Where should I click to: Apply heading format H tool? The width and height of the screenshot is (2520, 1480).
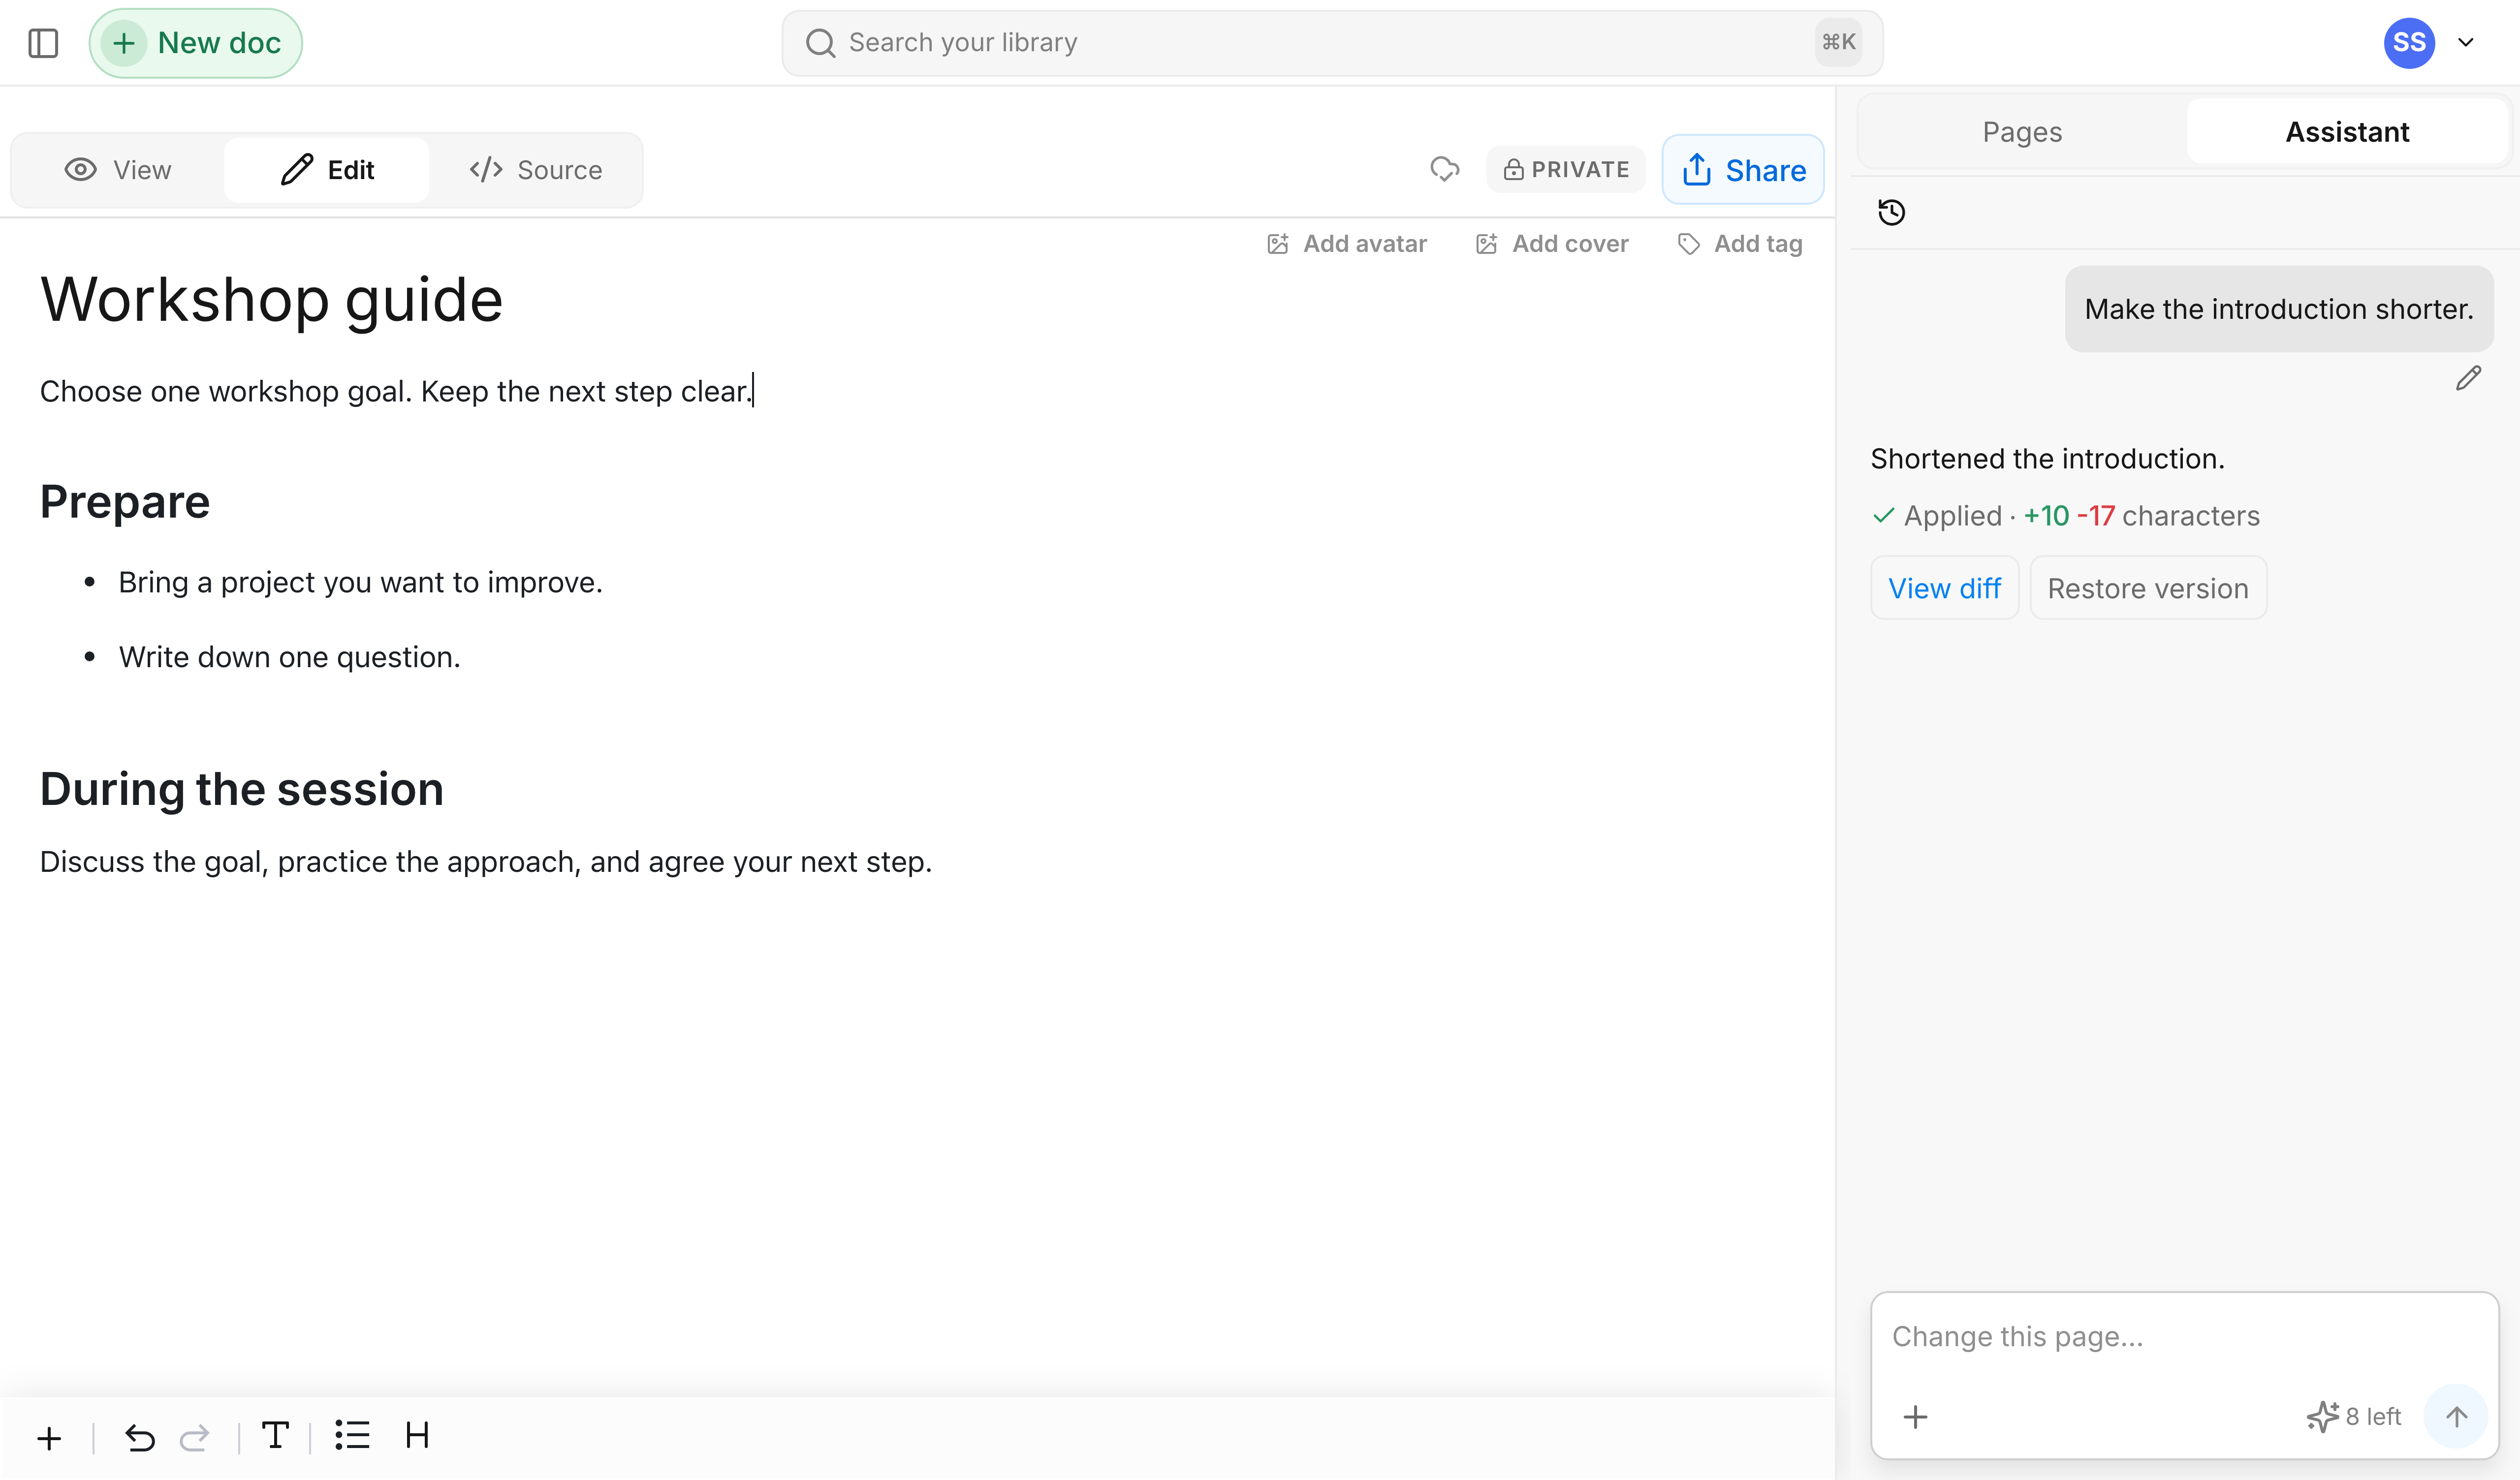coord(417,1436)
